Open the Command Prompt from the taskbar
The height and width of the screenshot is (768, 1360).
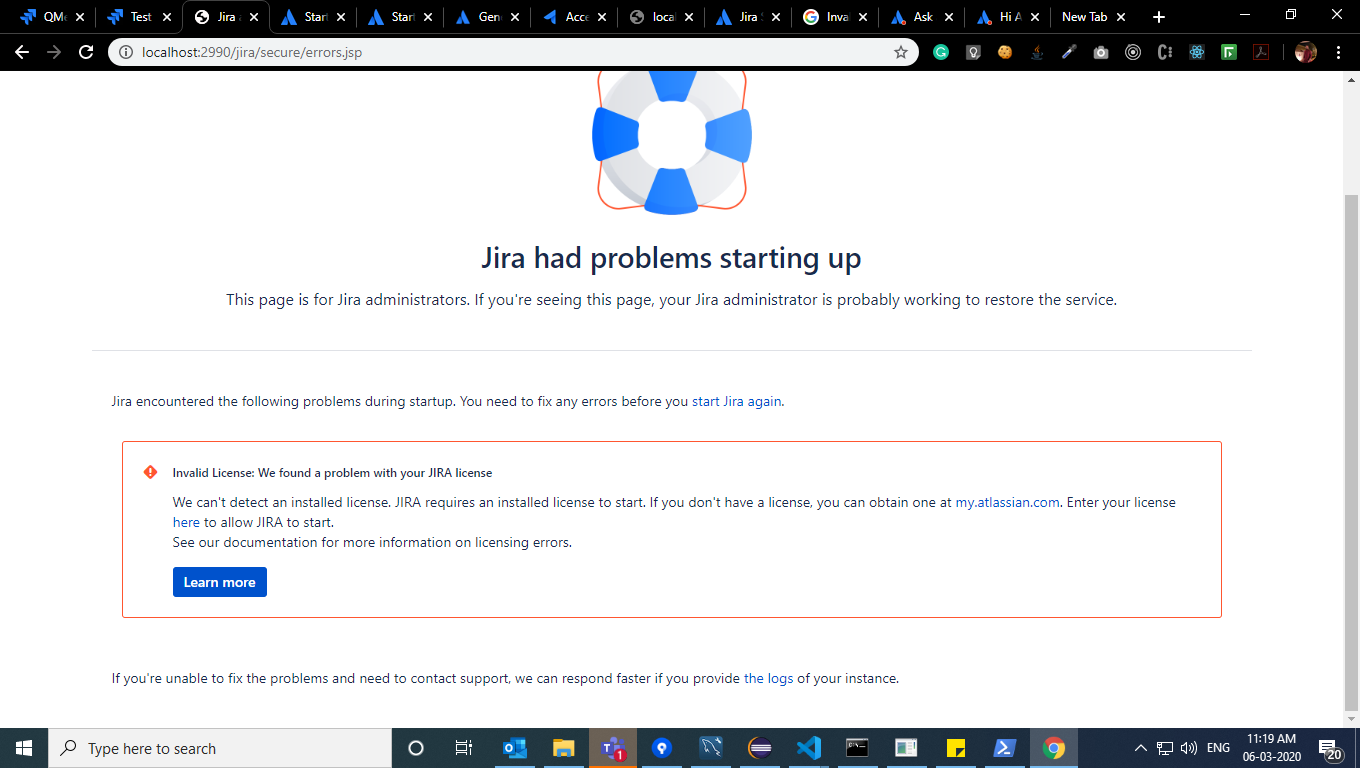(x=858, y=748)
